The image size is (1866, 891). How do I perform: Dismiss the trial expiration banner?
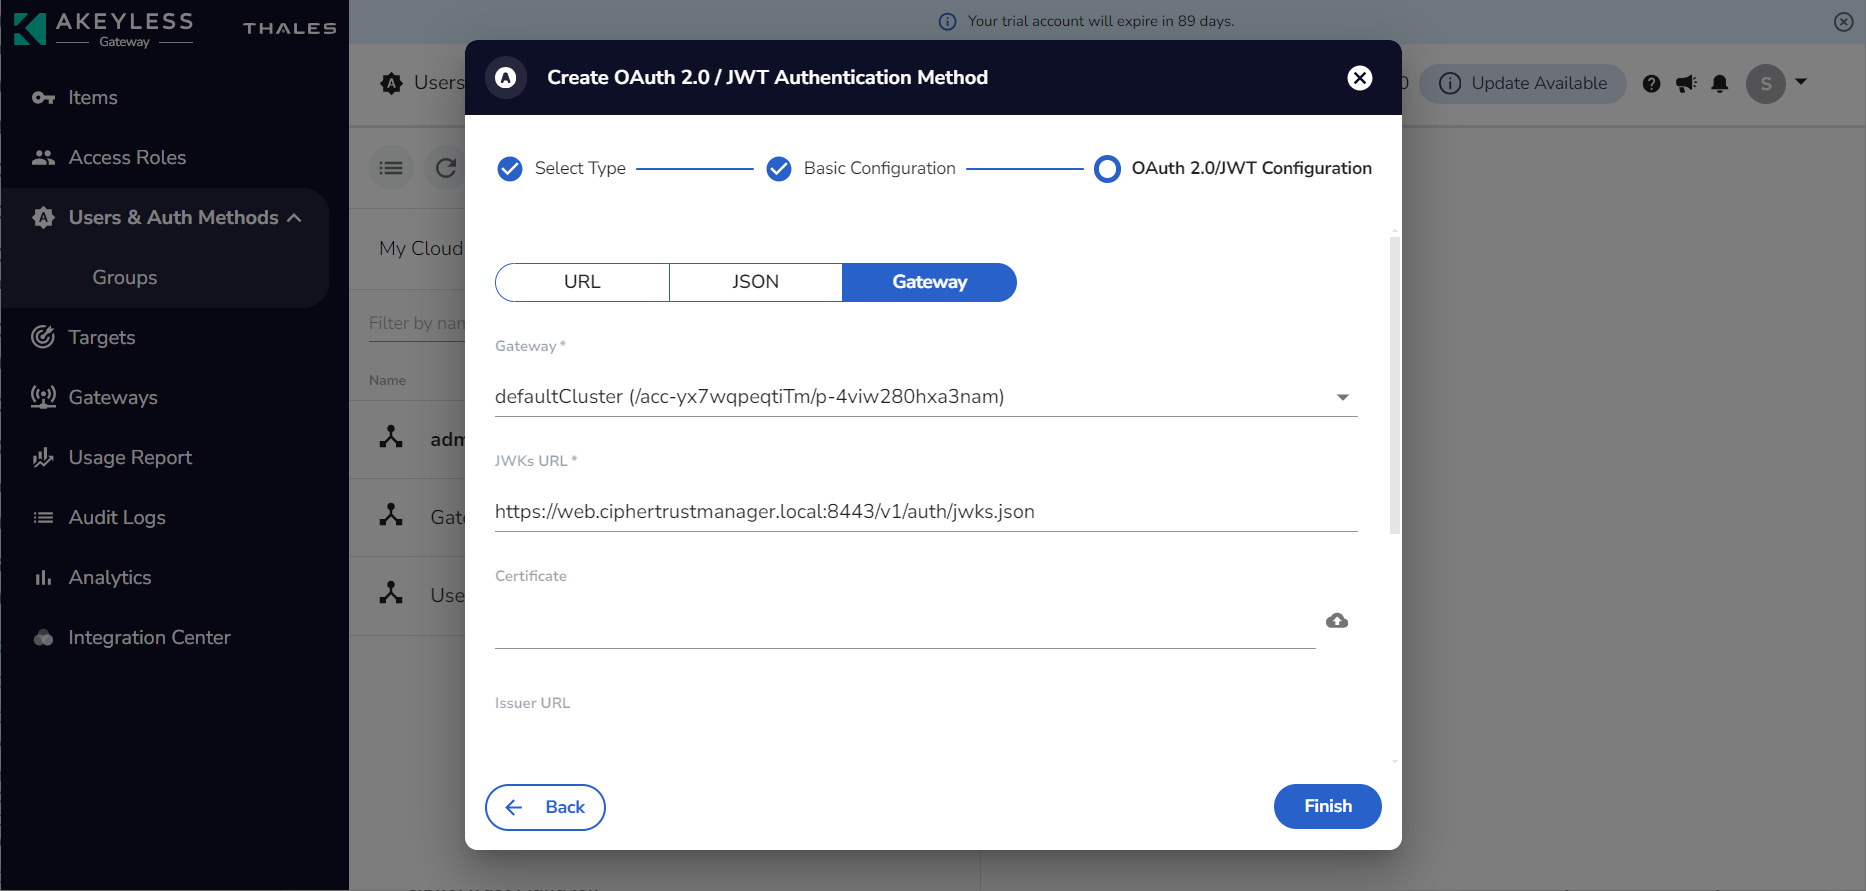pos(1843,22)
